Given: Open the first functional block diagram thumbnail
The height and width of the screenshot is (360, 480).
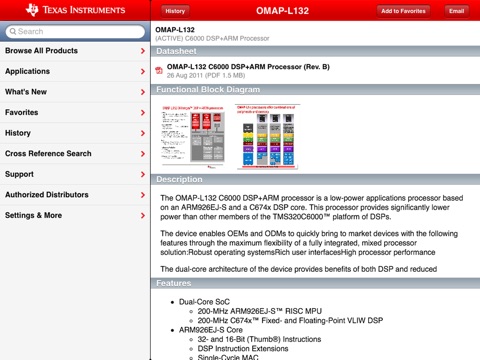Looking at the screenshot, I should point(193,136).
